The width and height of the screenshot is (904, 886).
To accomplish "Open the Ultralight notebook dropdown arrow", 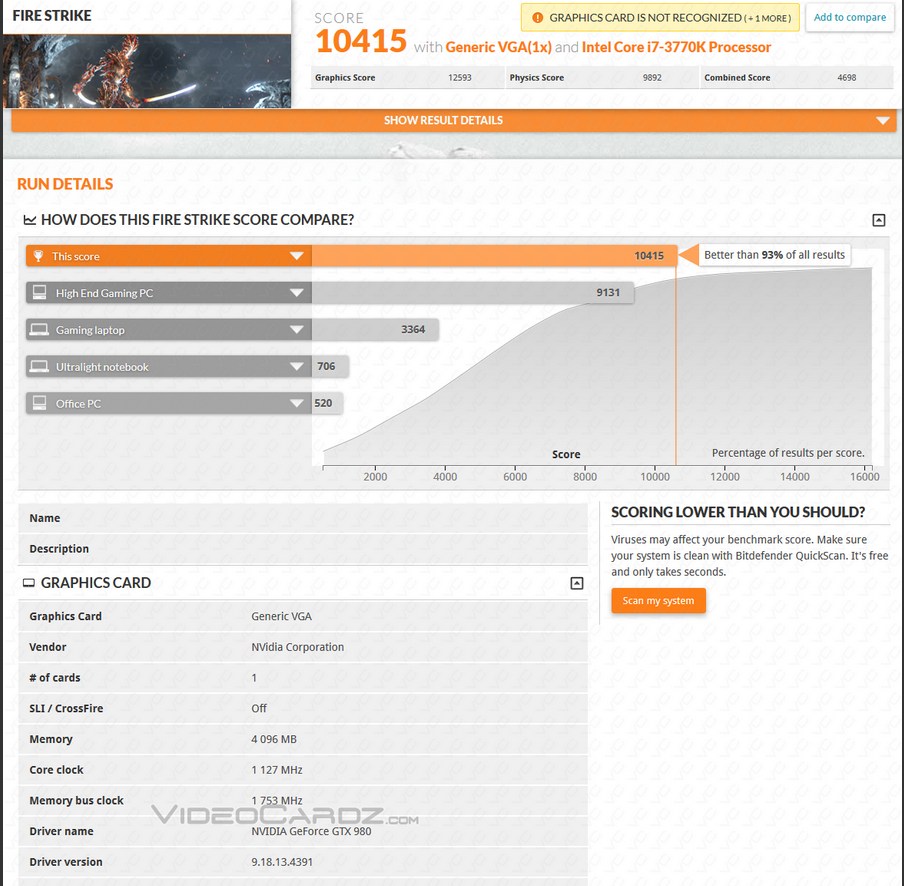I will pos(296,367).
